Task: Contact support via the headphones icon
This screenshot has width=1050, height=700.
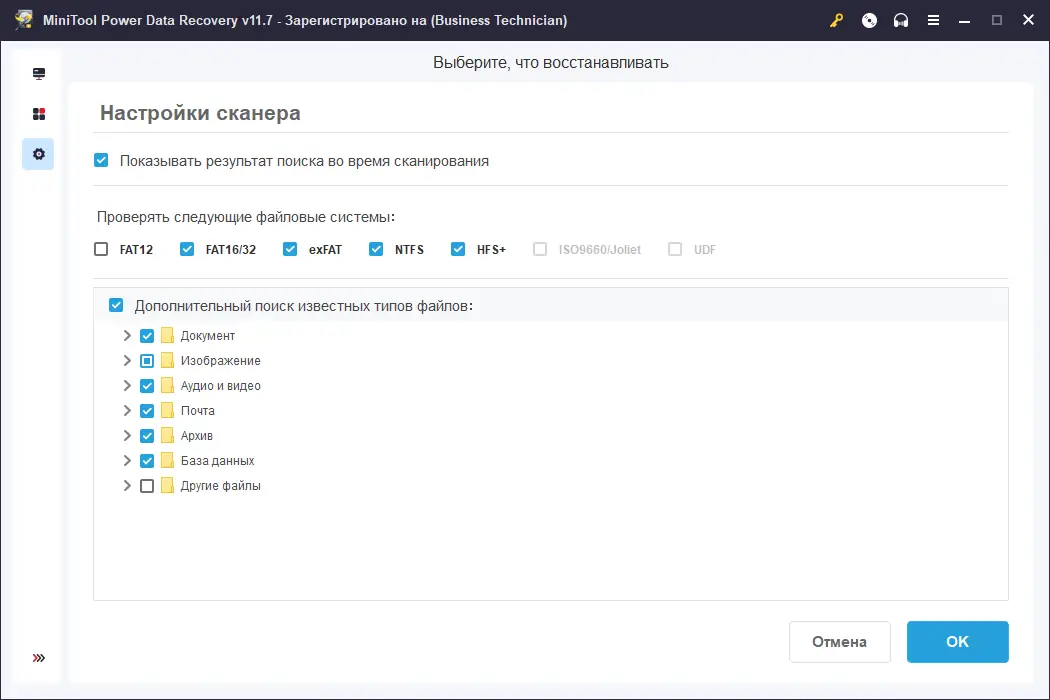Action: click(900, 20)
